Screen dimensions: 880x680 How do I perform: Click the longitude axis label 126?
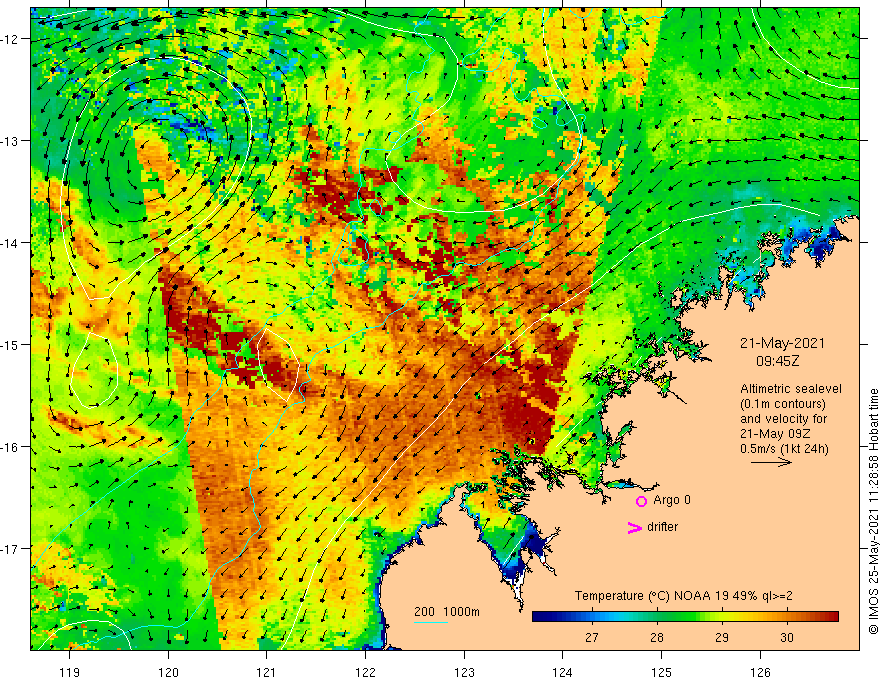pos(760,672)
